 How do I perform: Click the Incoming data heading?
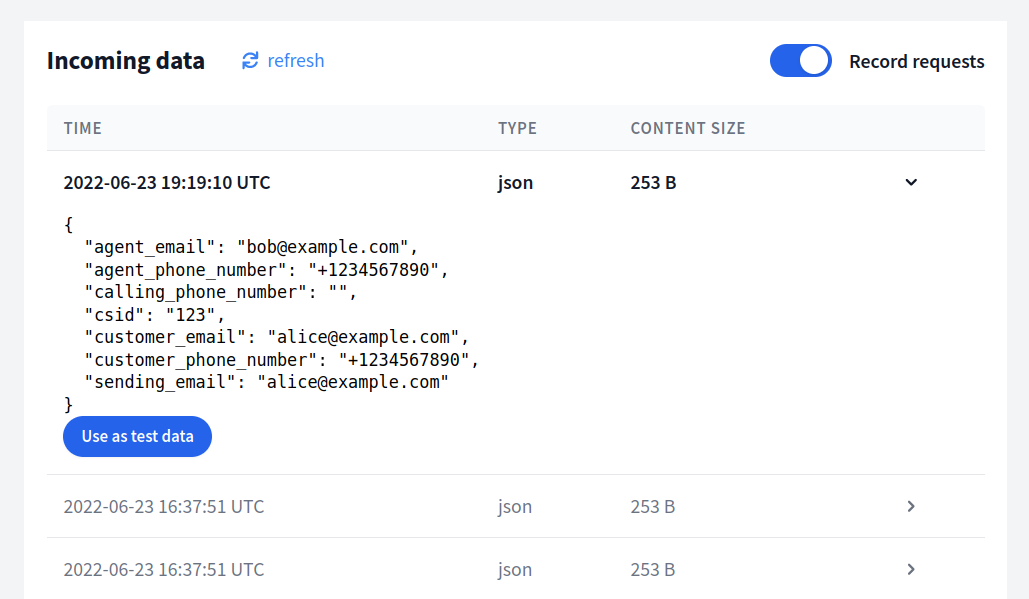pyautogui.click(x=126, y=61)
